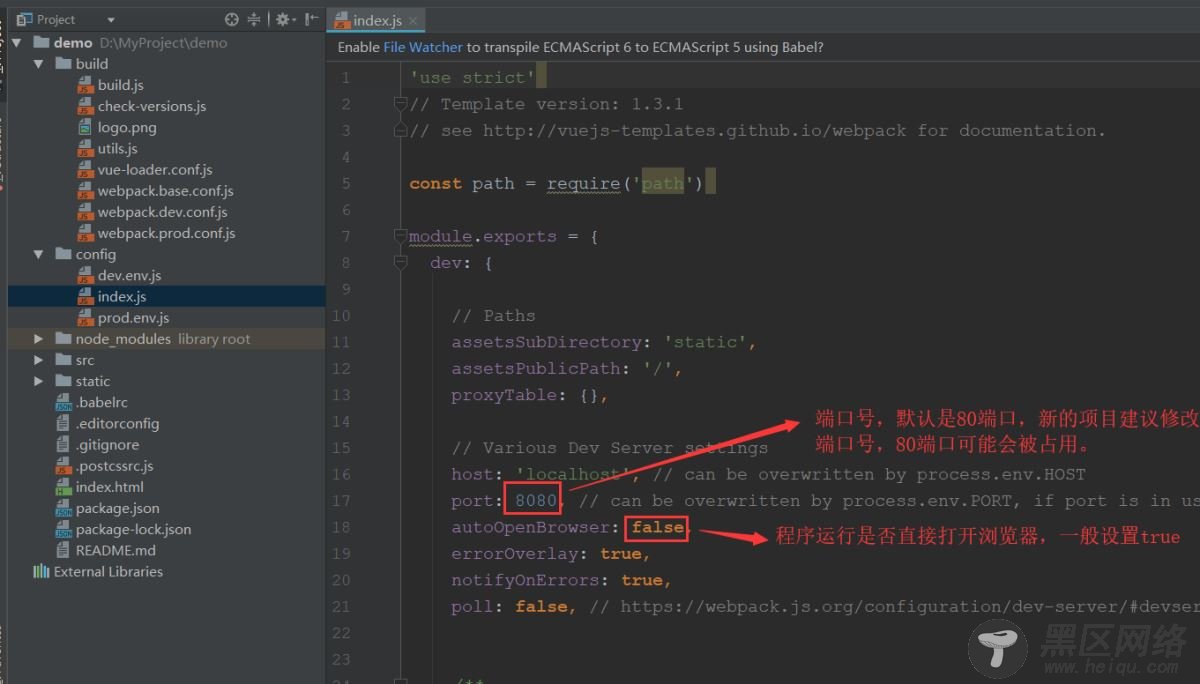Select prod.env.js file

click(133, 317)
